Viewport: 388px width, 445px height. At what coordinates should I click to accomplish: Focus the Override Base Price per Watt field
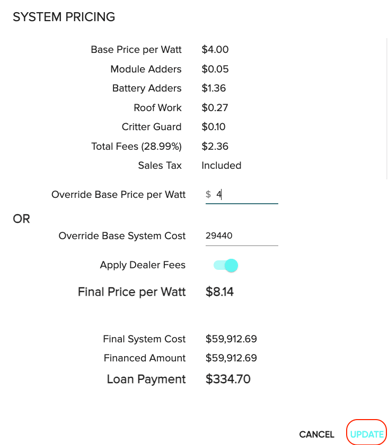click(242, 195)
